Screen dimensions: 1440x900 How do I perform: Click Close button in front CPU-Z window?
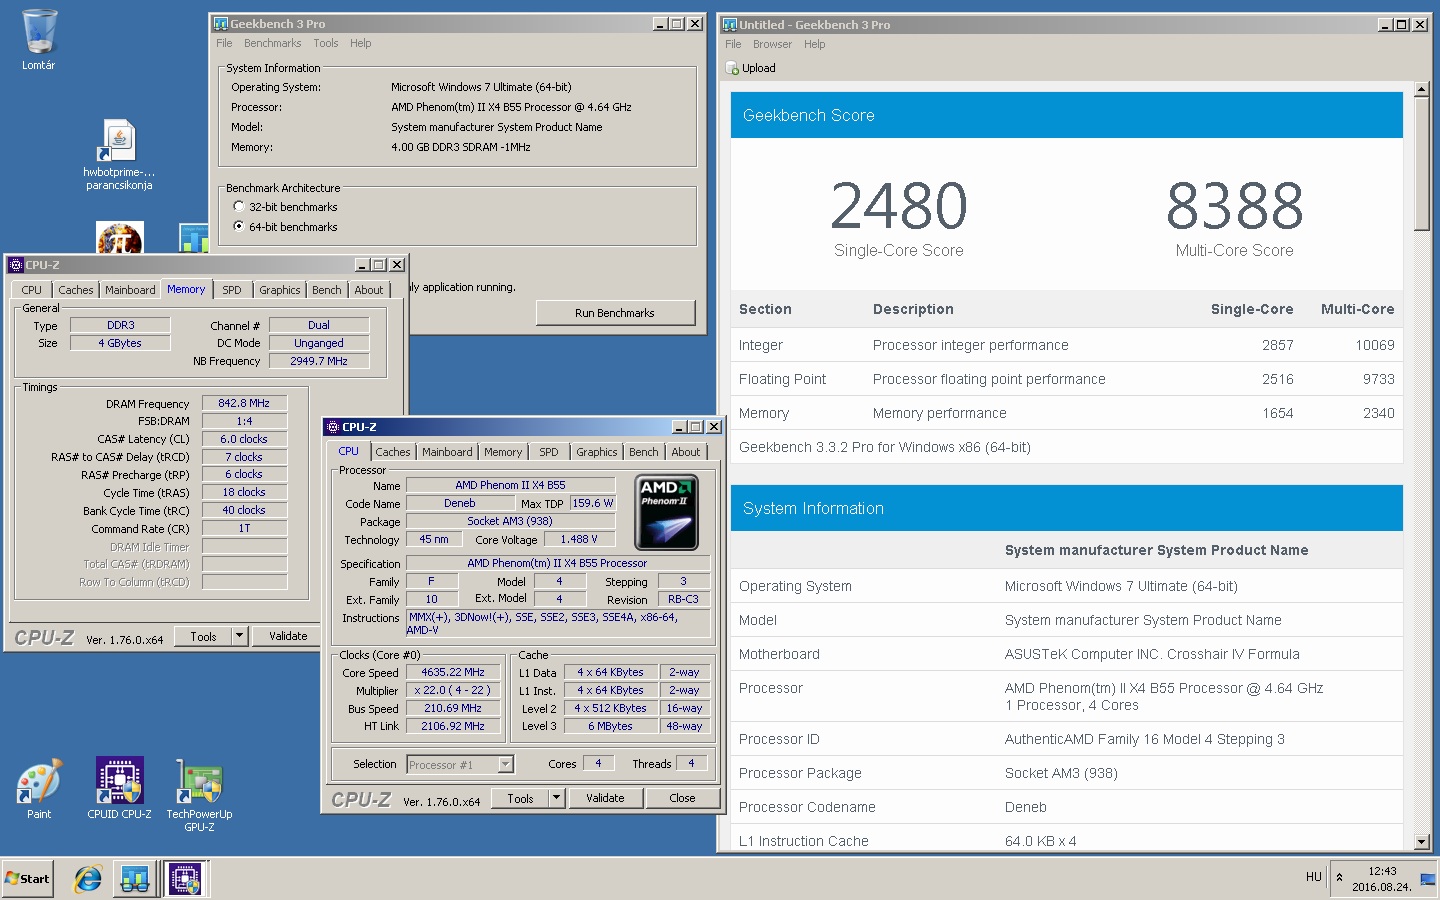pyautogui.click(x=682, y=798)
